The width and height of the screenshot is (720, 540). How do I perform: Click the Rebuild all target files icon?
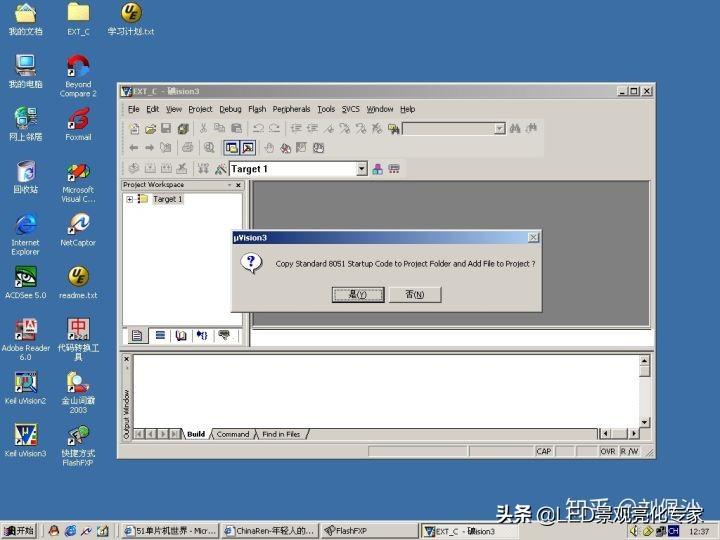pyautogui.click(x=166, y=169)
